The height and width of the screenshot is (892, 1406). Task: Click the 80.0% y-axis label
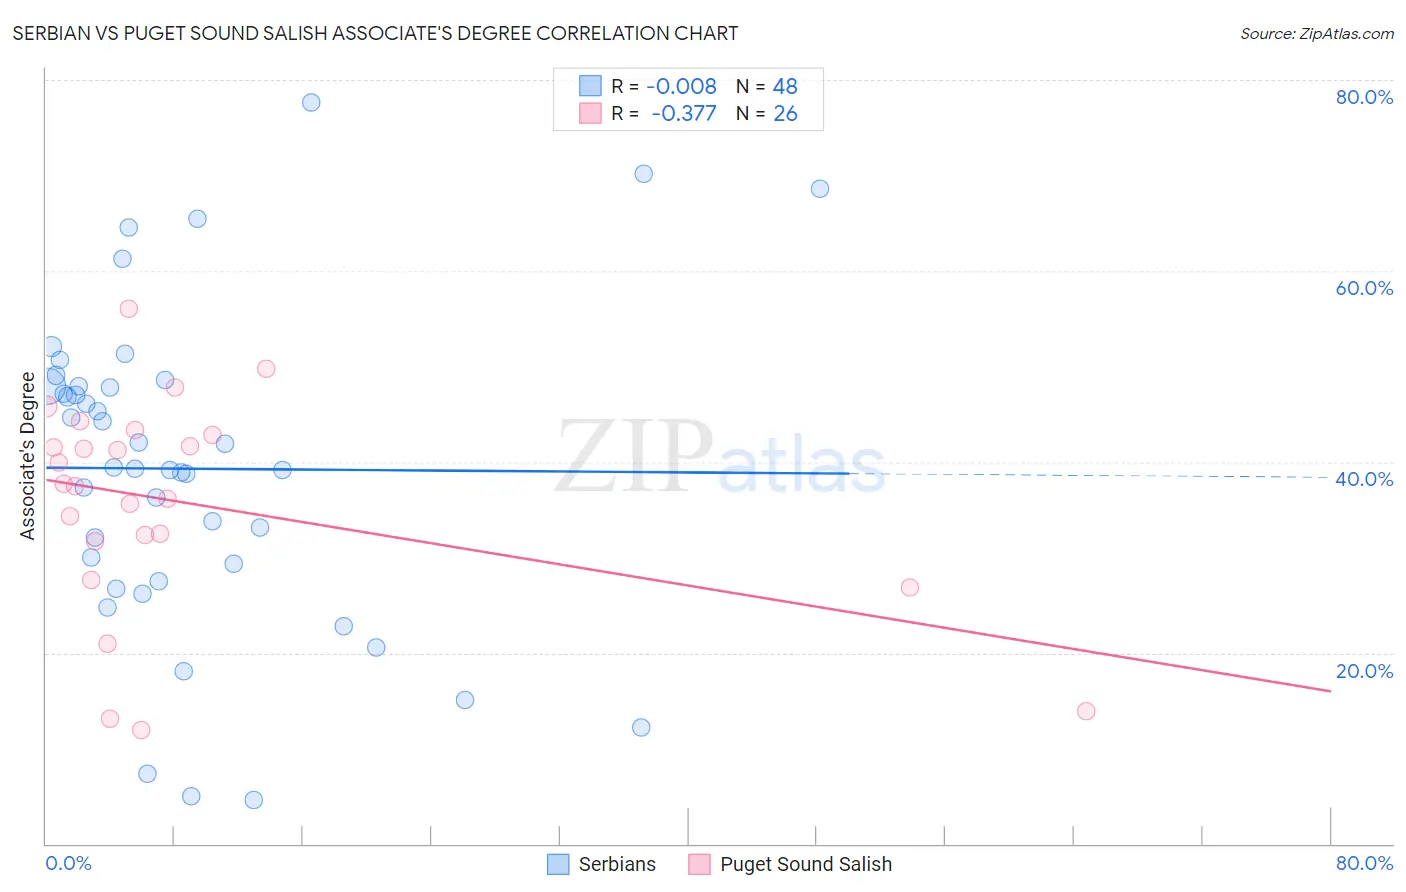(1364, 97)
